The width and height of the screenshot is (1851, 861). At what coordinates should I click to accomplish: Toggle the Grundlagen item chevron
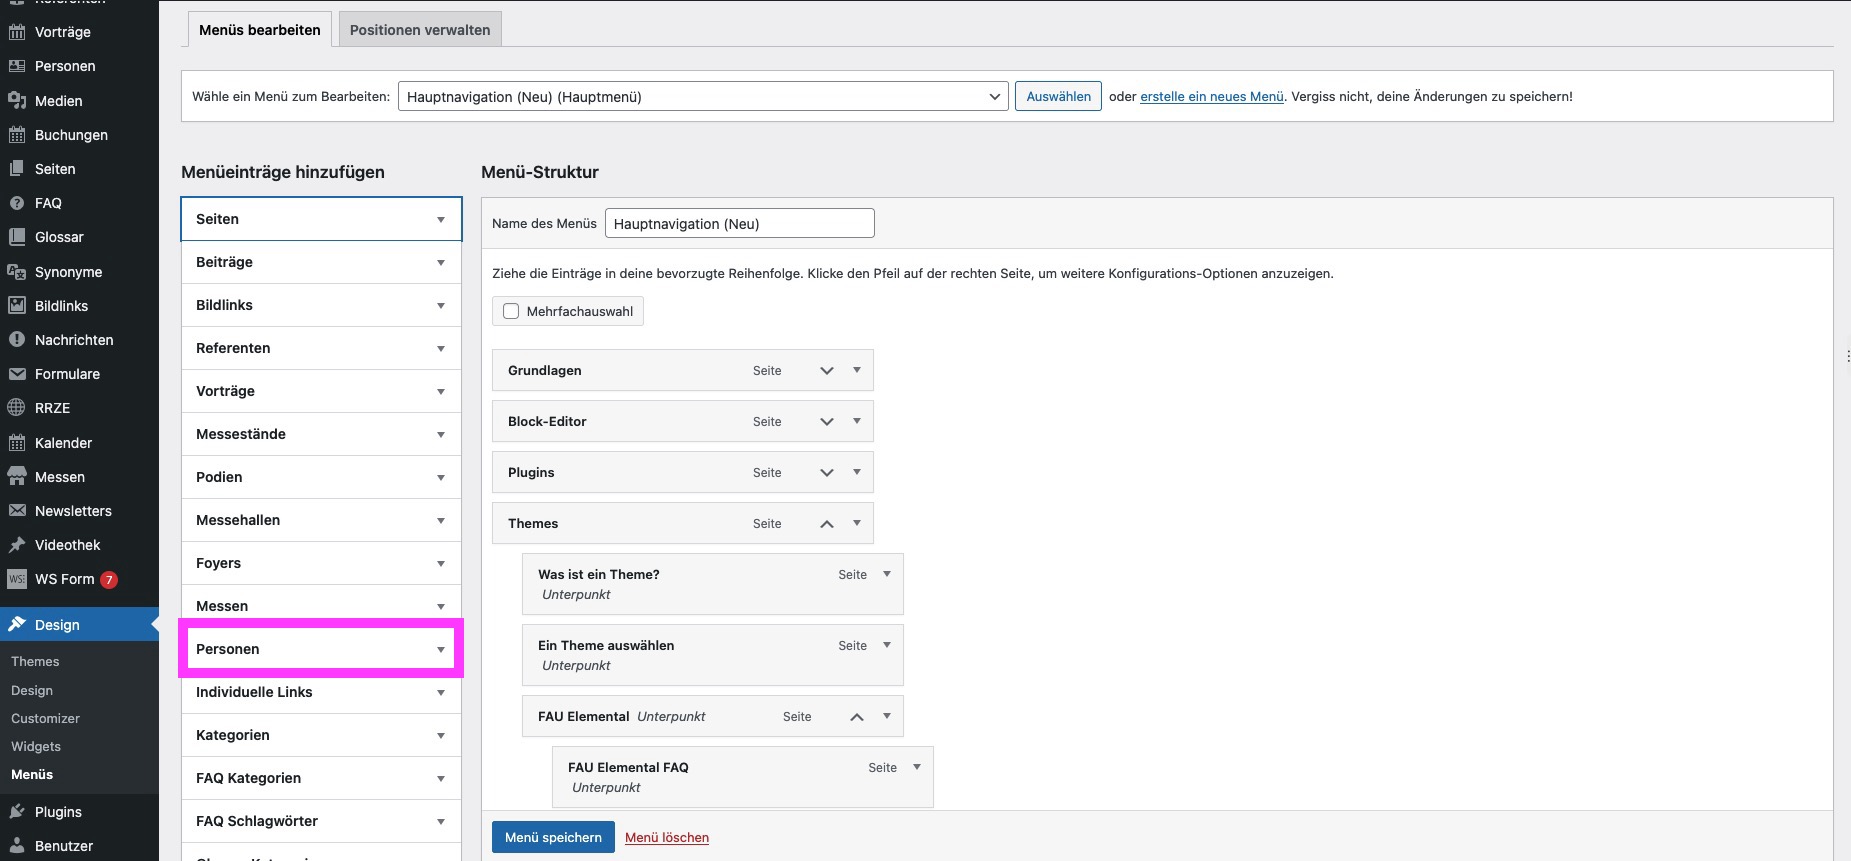tap(827, 371)
